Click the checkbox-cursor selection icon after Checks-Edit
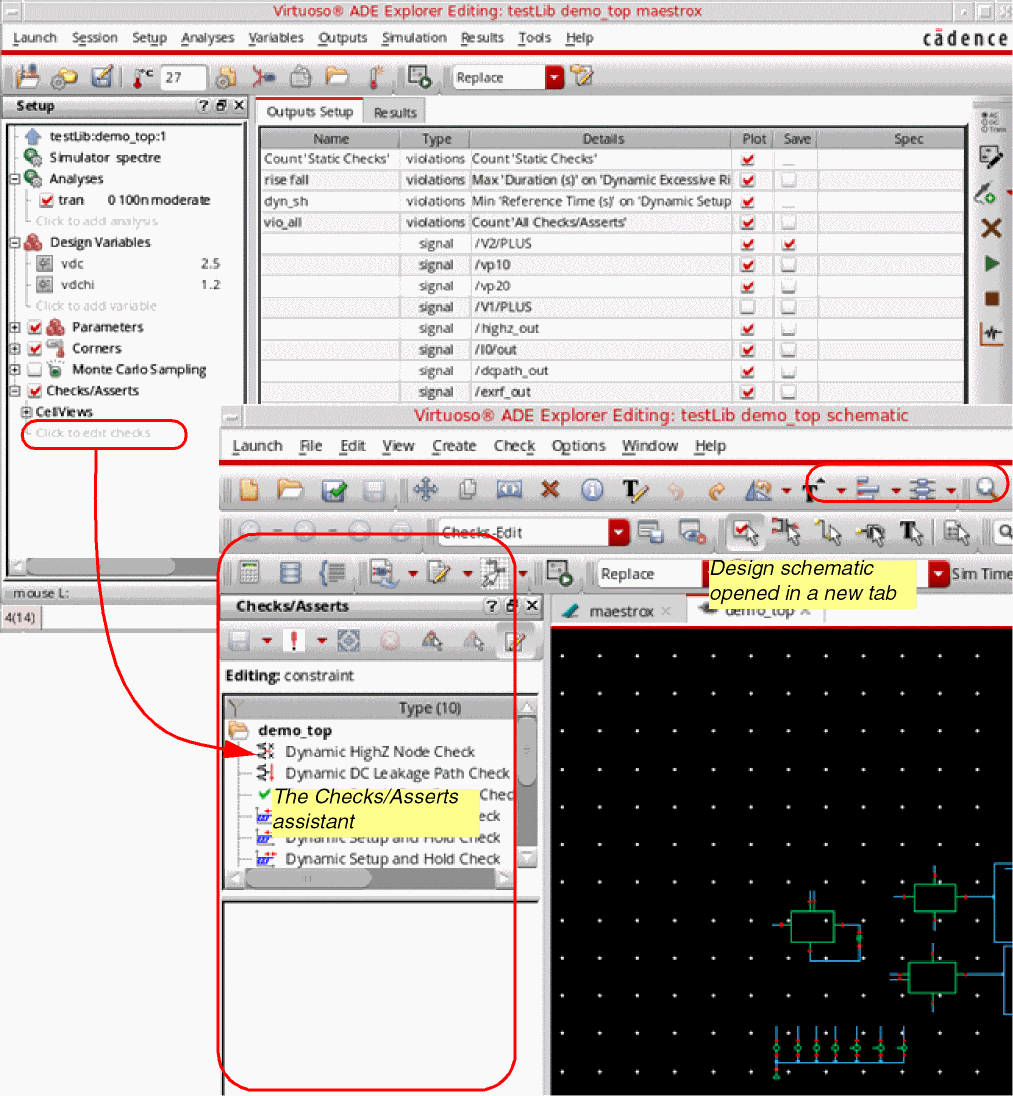 click(x=745, y=532)
